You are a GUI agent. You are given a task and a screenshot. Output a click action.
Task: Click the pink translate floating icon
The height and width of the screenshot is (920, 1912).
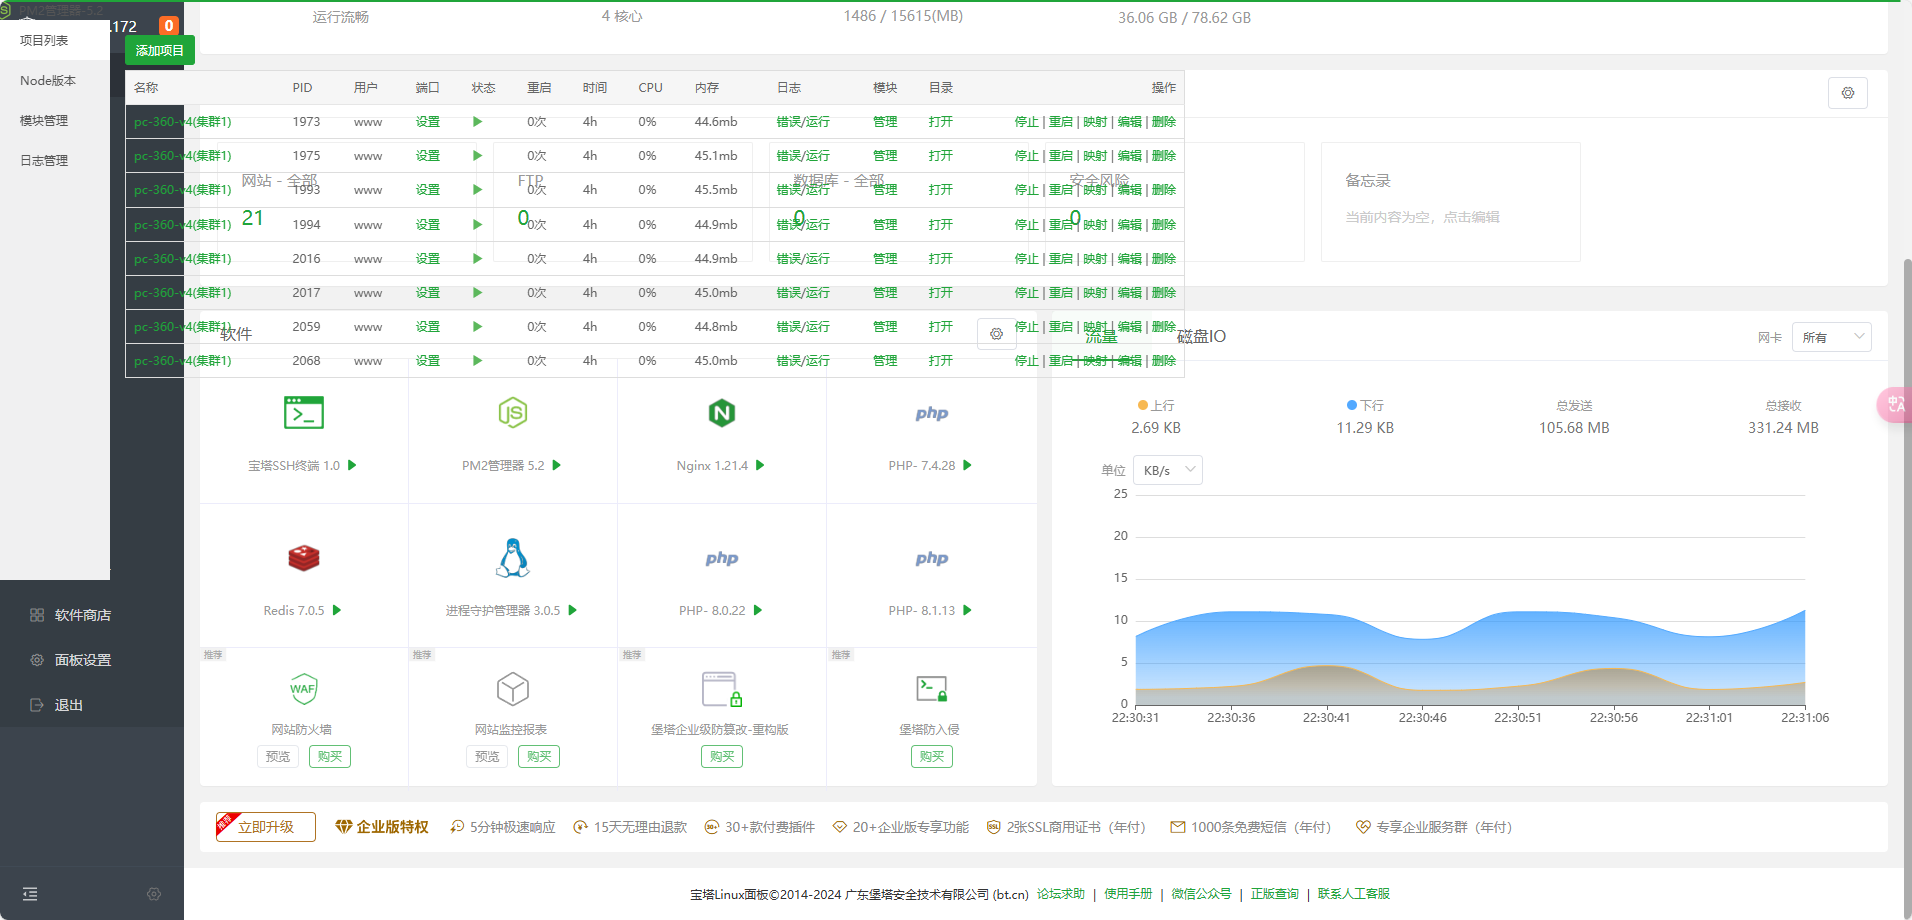point(1895,405)
